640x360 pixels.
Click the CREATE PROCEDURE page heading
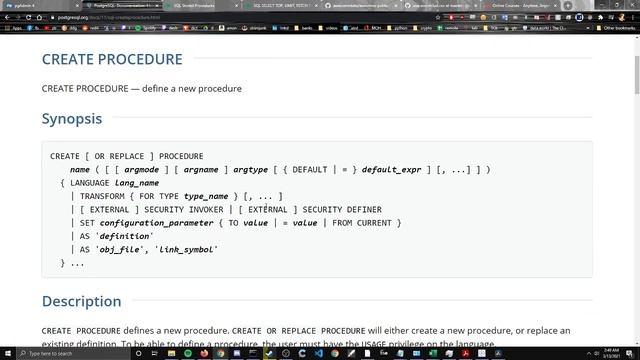[x=112, y=59]
